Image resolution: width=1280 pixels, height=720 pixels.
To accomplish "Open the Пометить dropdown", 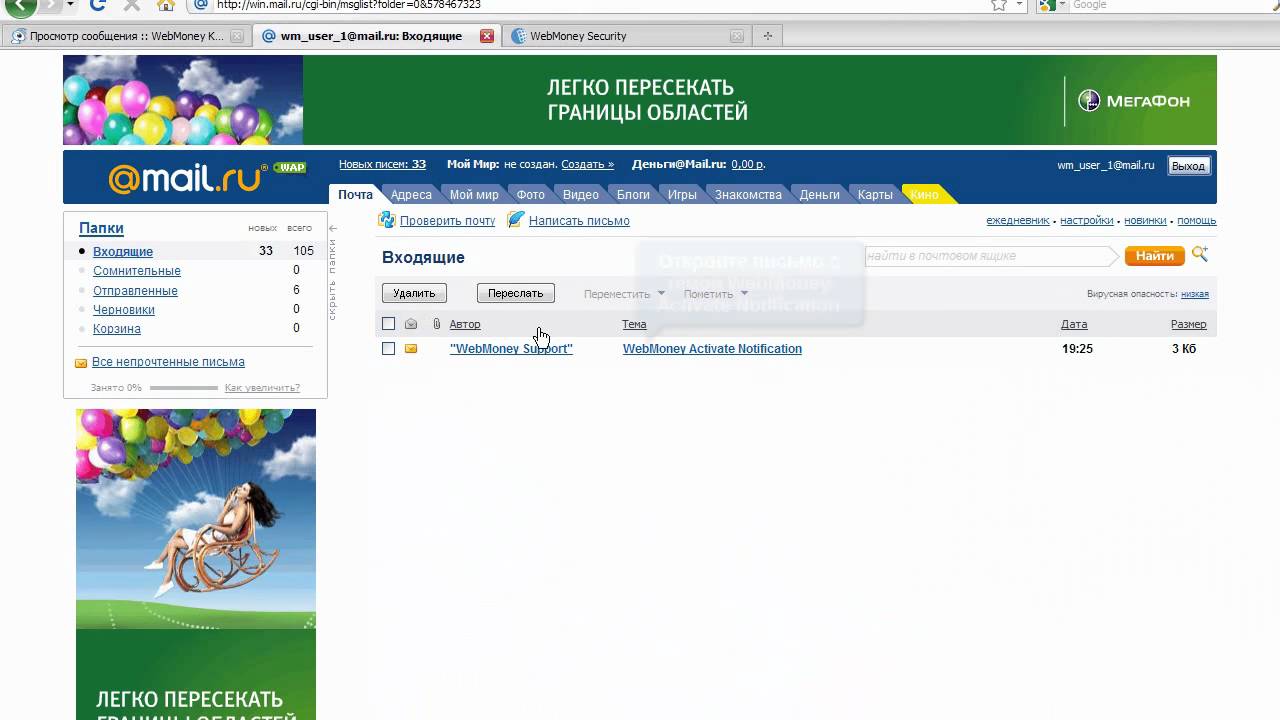I will tap(716, 294).
